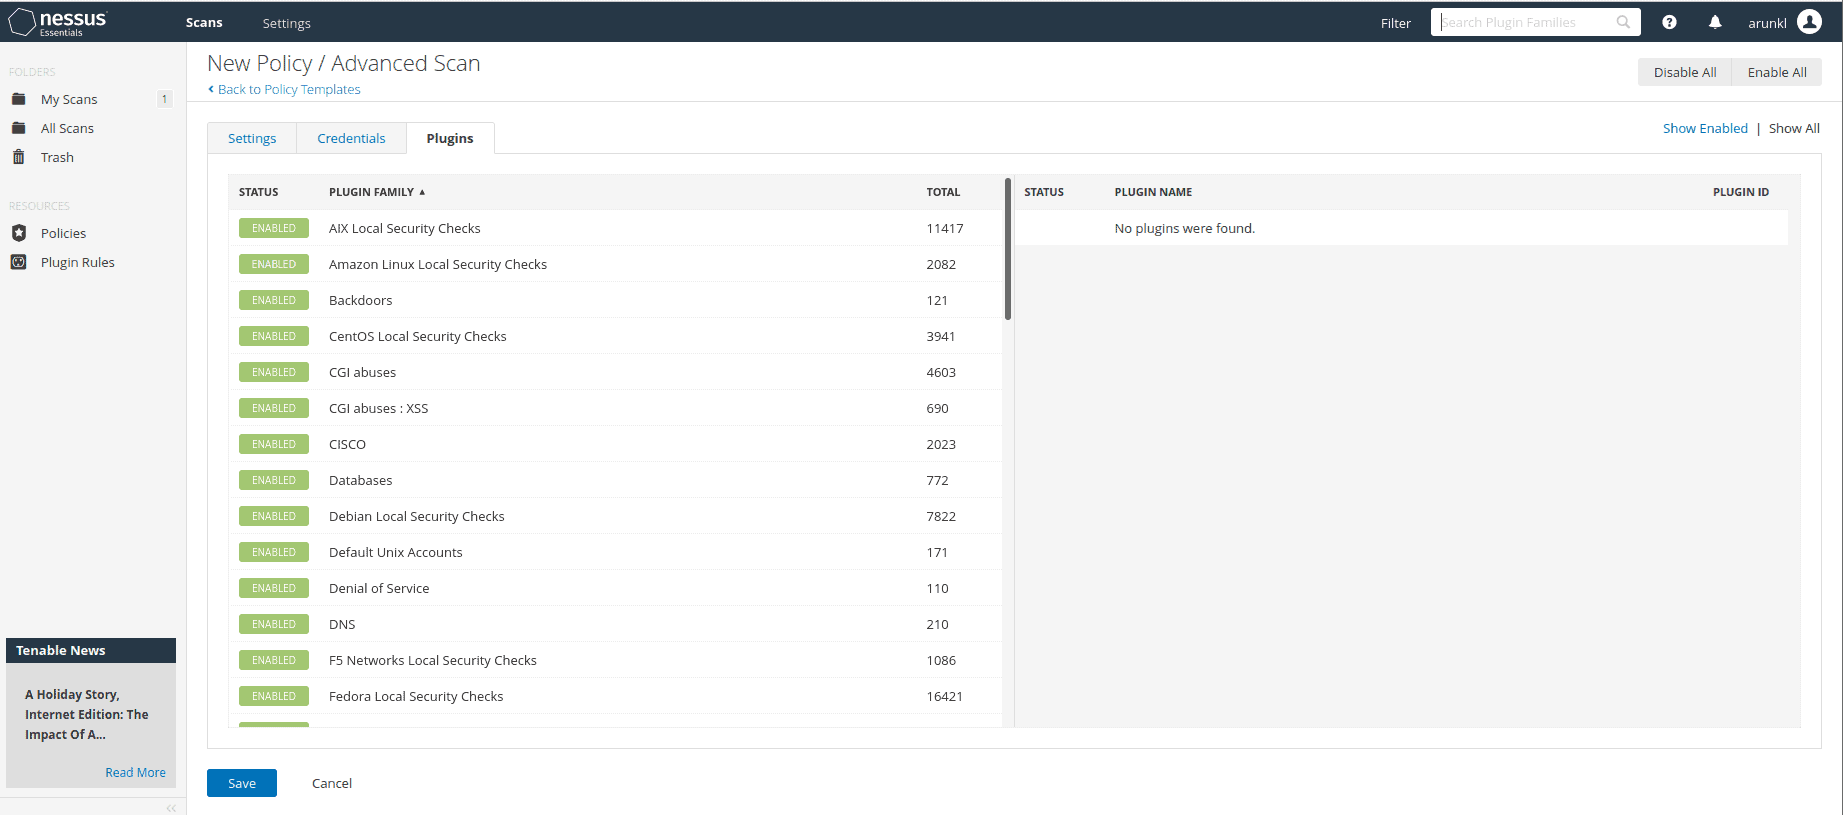
Task: Go to Plugin Rules resource
Action: pos(78,262)
